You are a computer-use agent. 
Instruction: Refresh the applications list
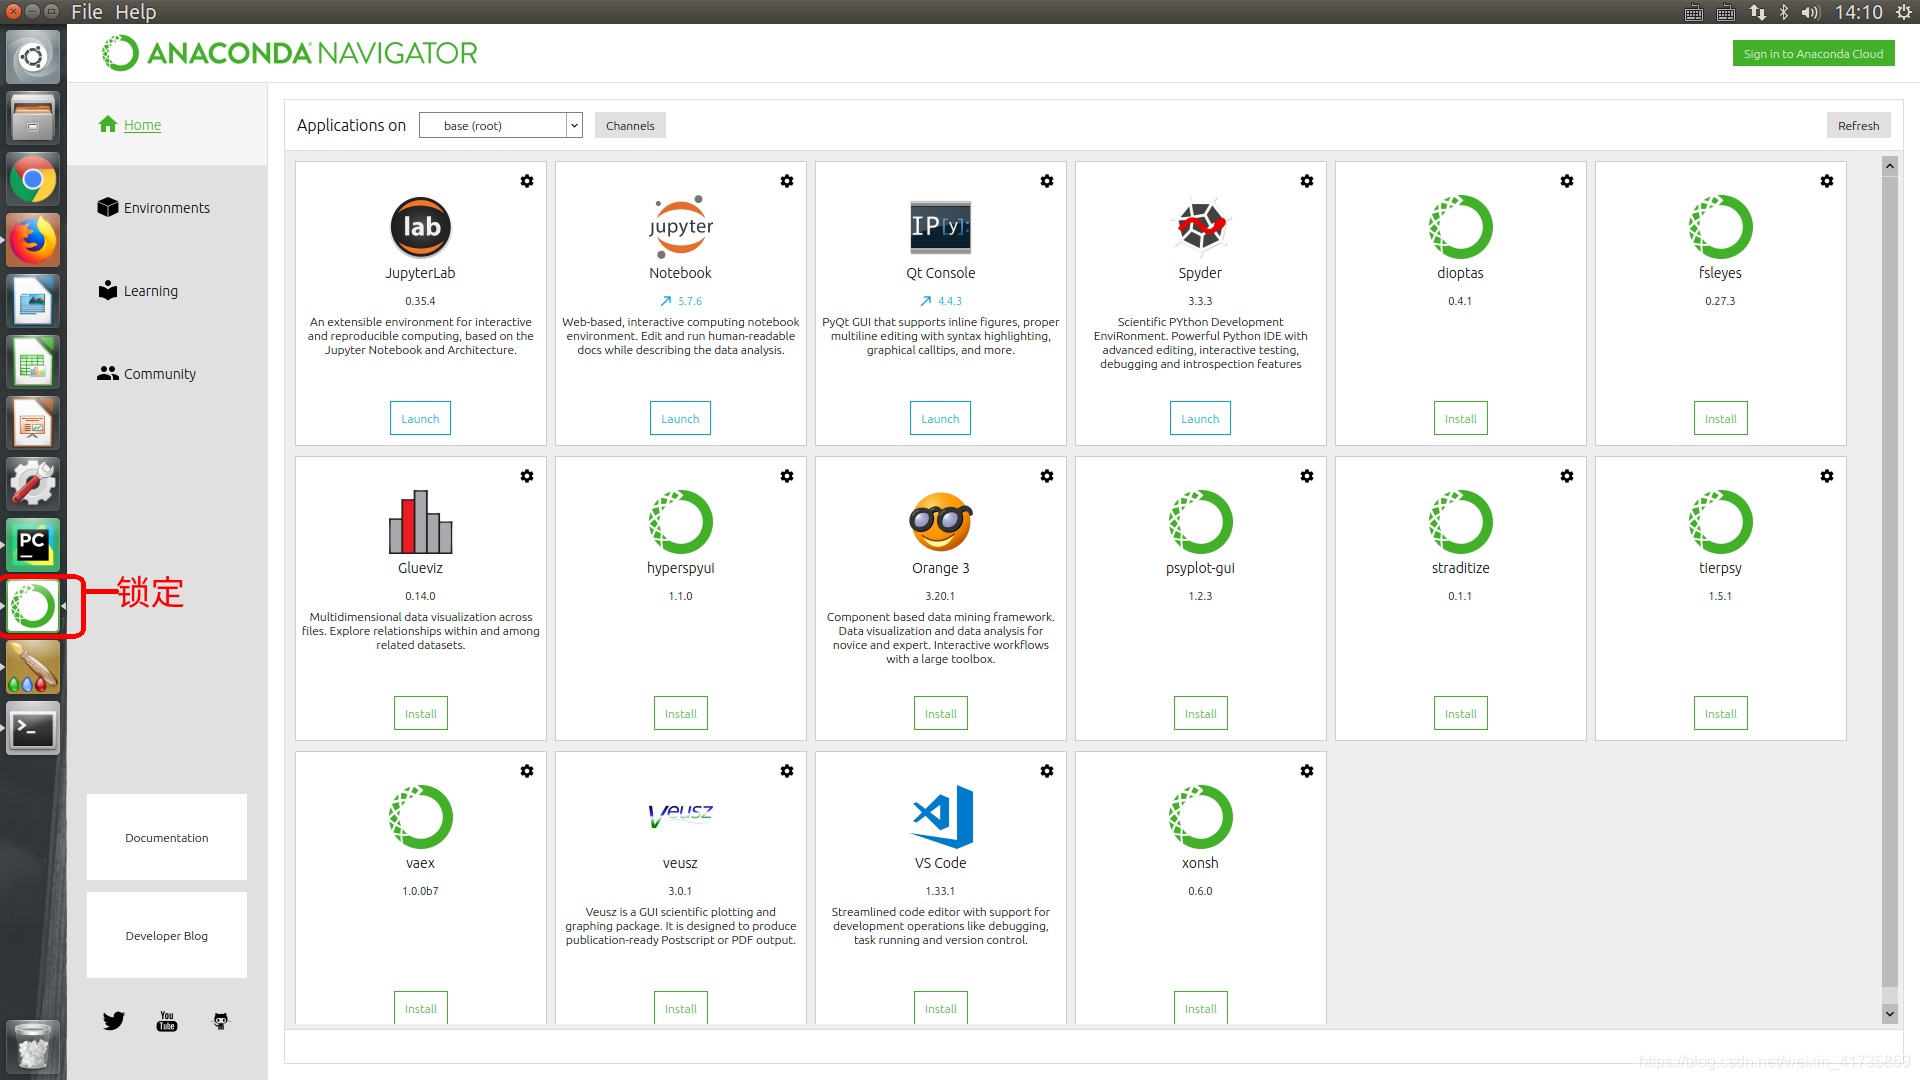pos(1858,125)
